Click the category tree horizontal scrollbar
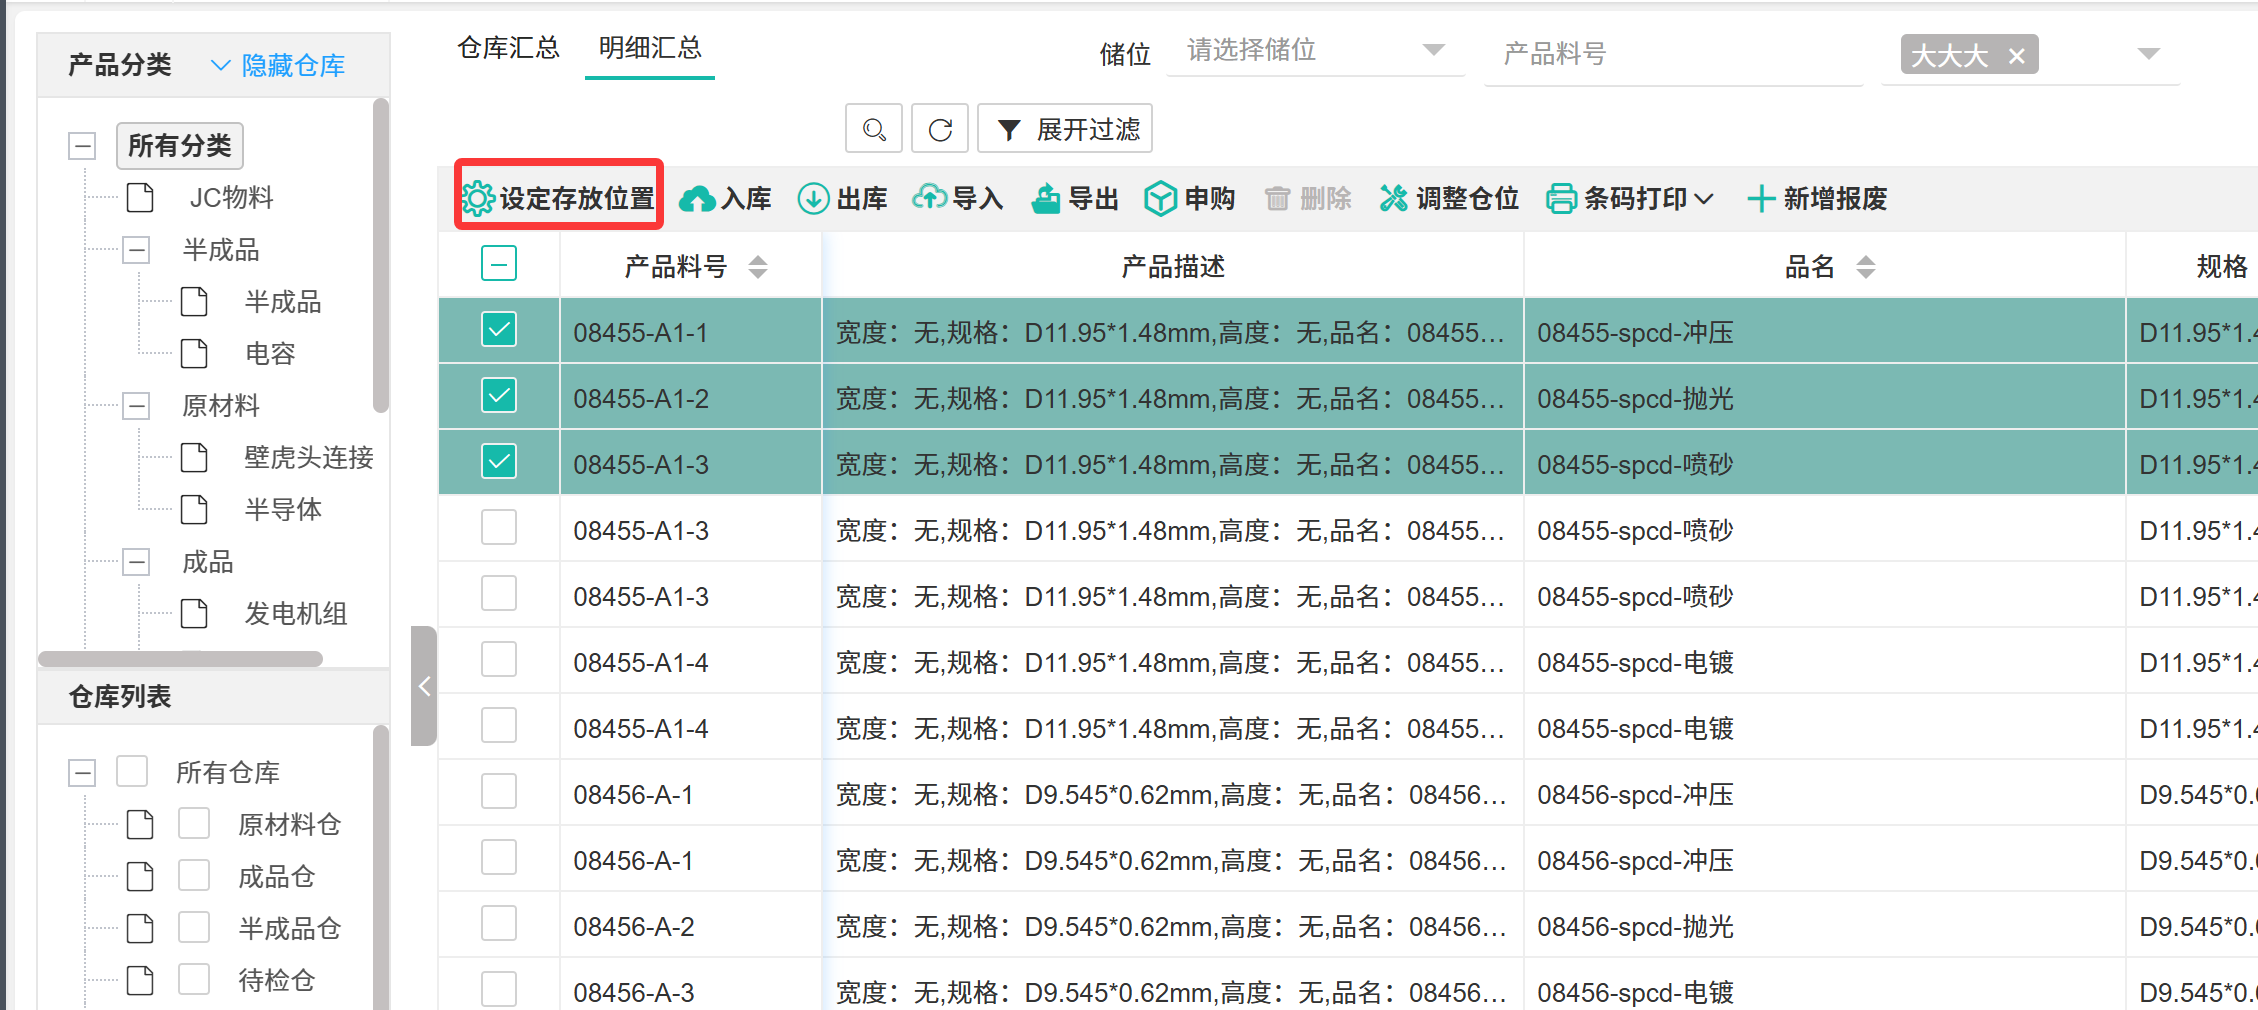The image size is (2258, 1010). pos(180,659)
